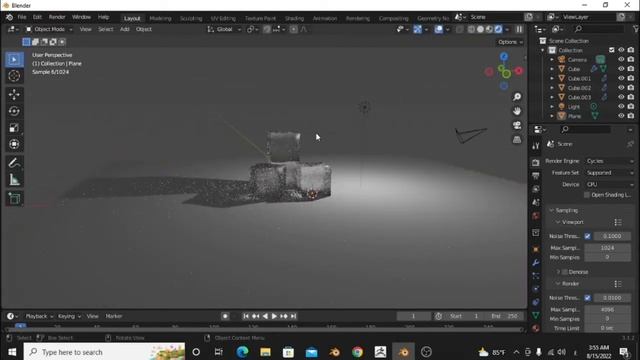Hide Cube in viewport
This screenshot has height=360, width=640.
click(621, 69)
